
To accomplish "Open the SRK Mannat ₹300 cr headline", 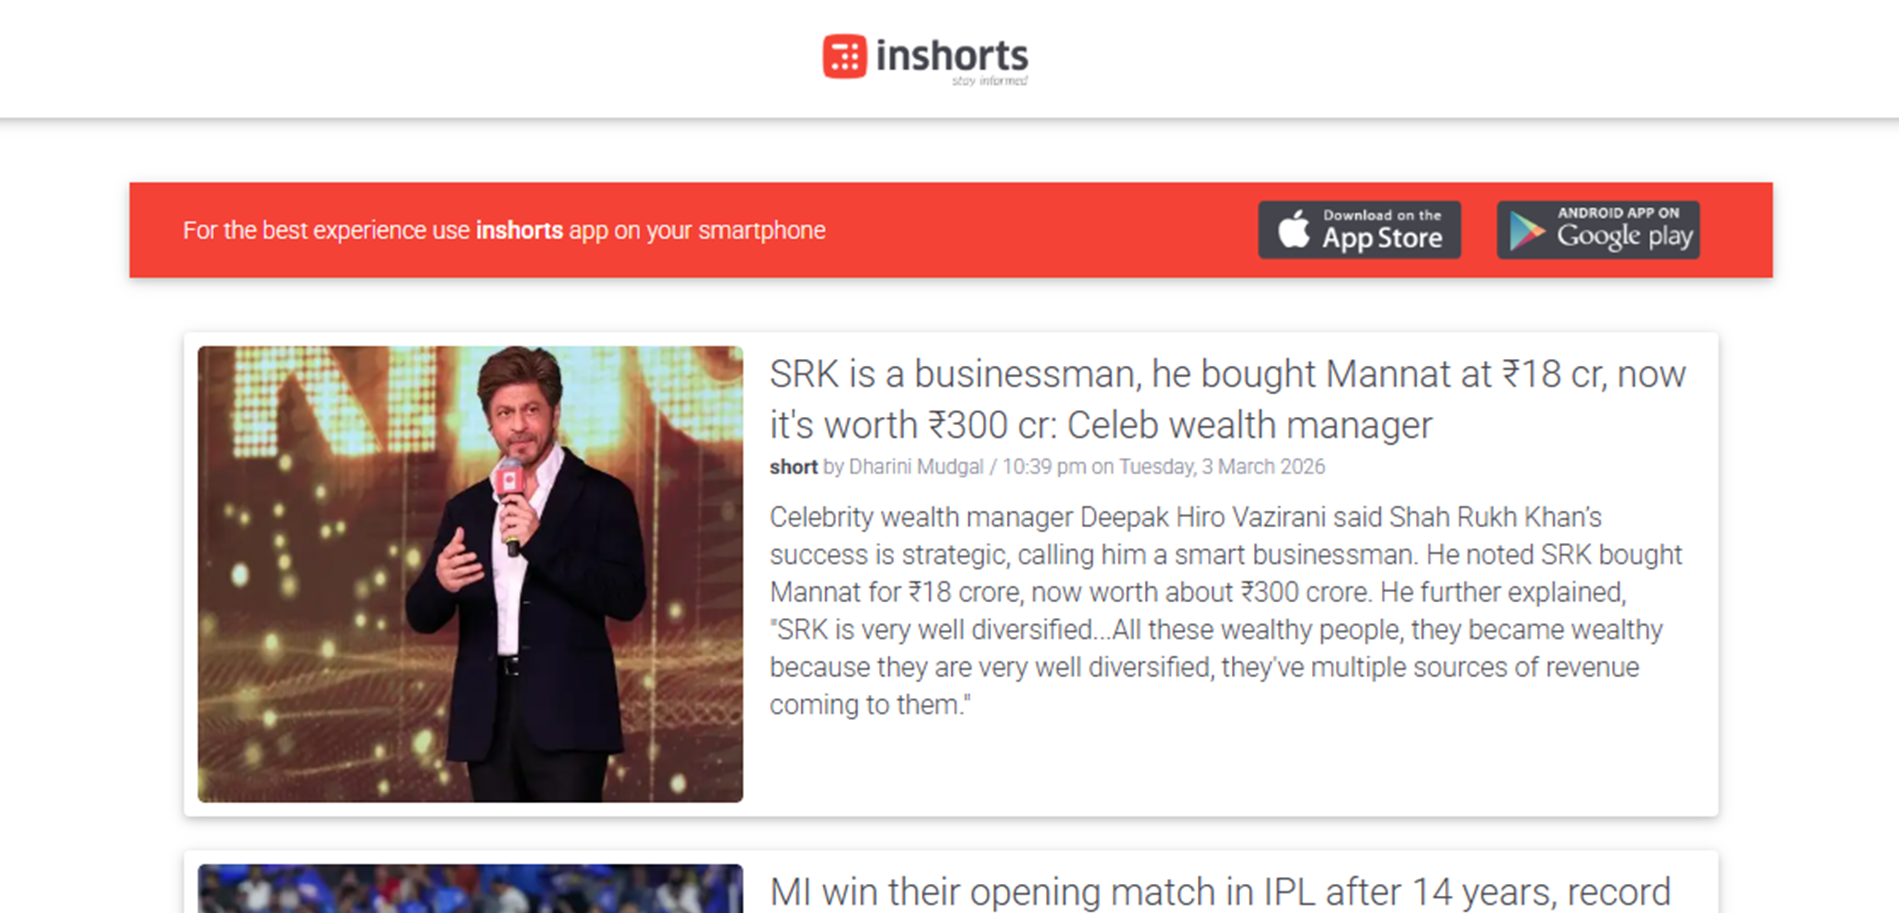I will click(x=1228, y=399).
